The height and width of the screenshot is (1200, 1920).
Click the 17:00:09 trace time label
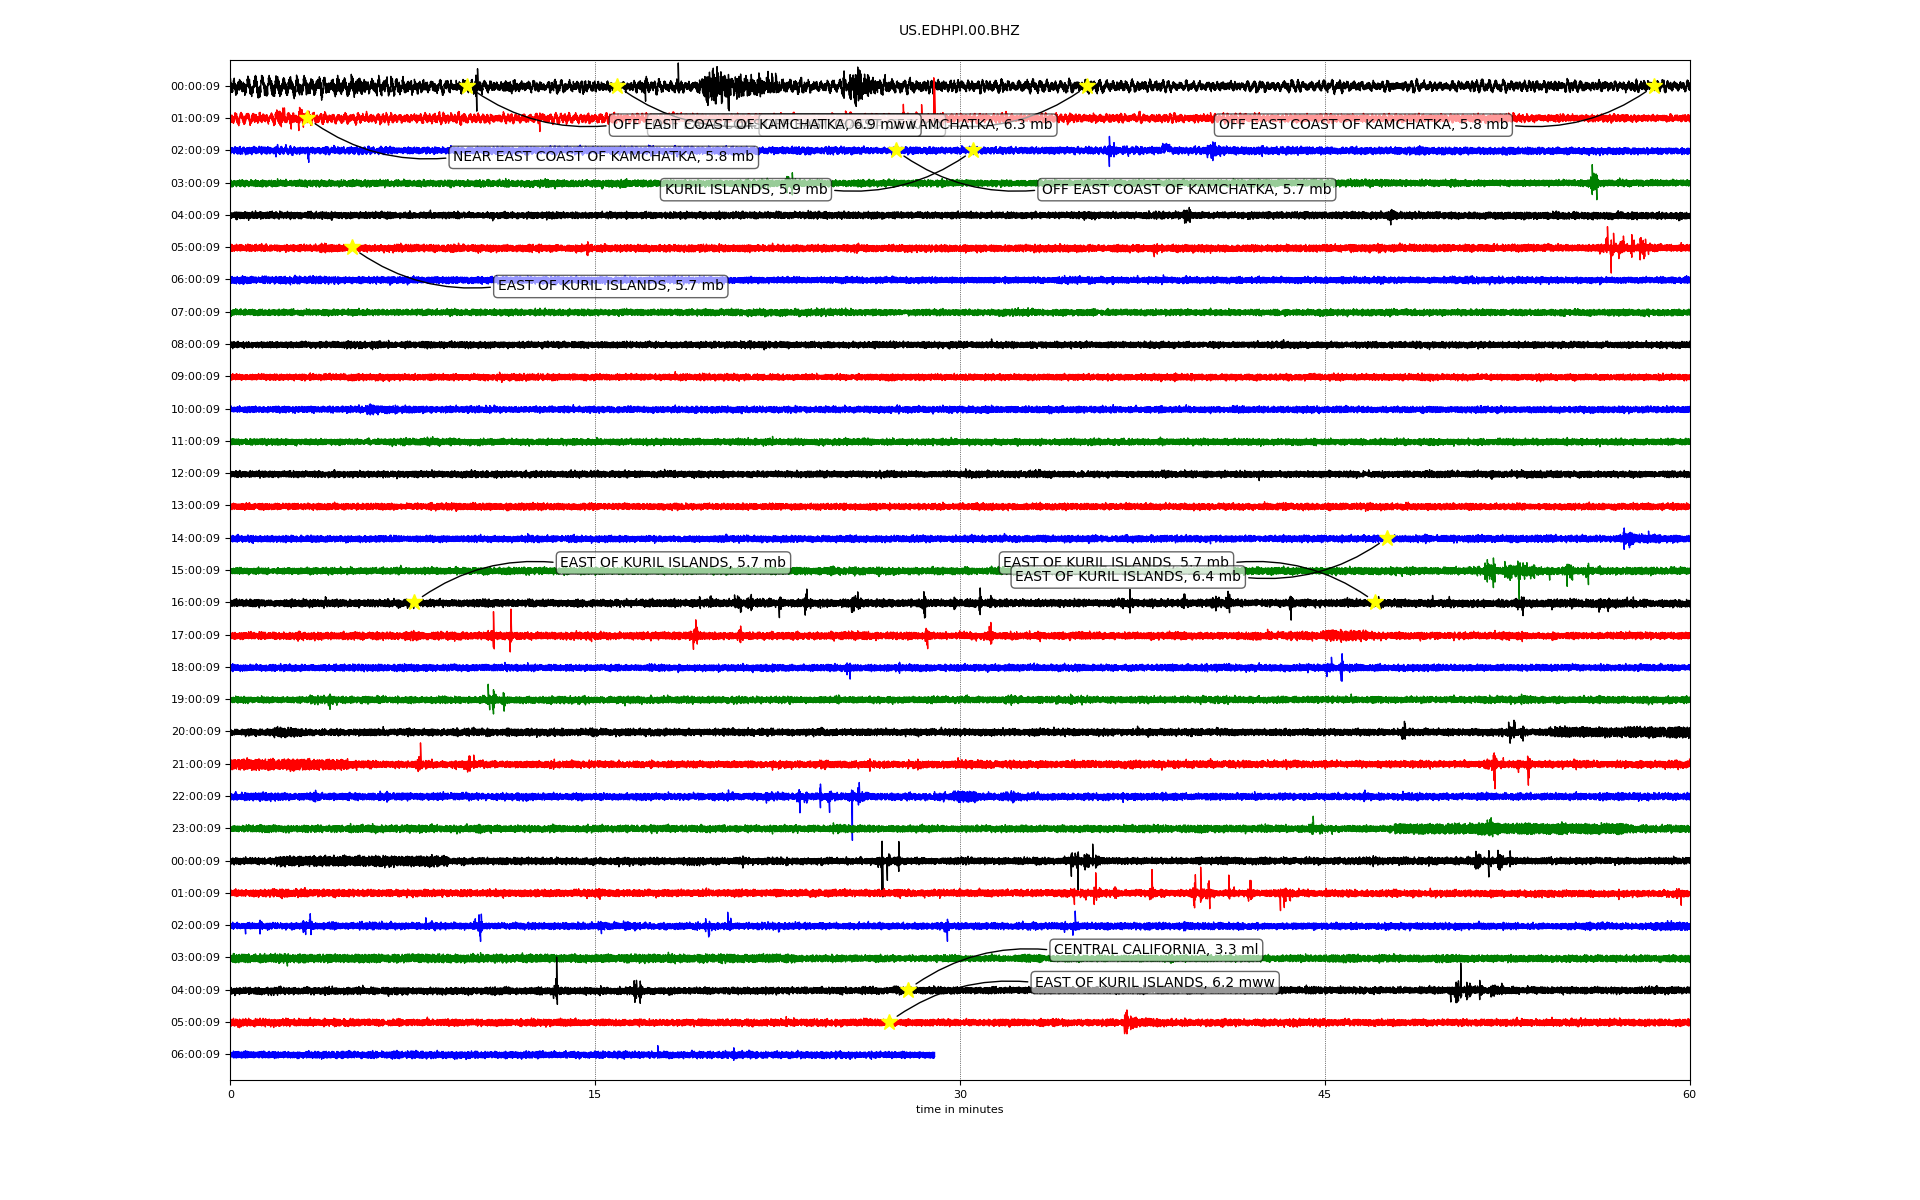195,636
